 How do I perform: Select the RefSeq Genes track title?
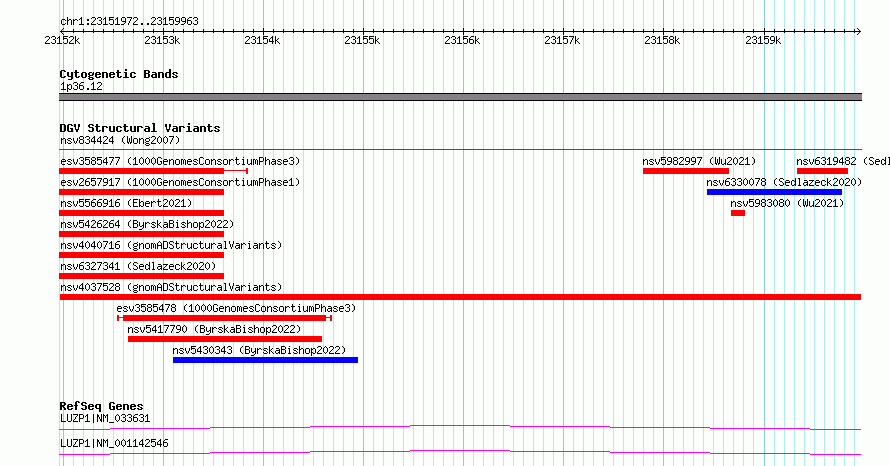click(101, 406)
